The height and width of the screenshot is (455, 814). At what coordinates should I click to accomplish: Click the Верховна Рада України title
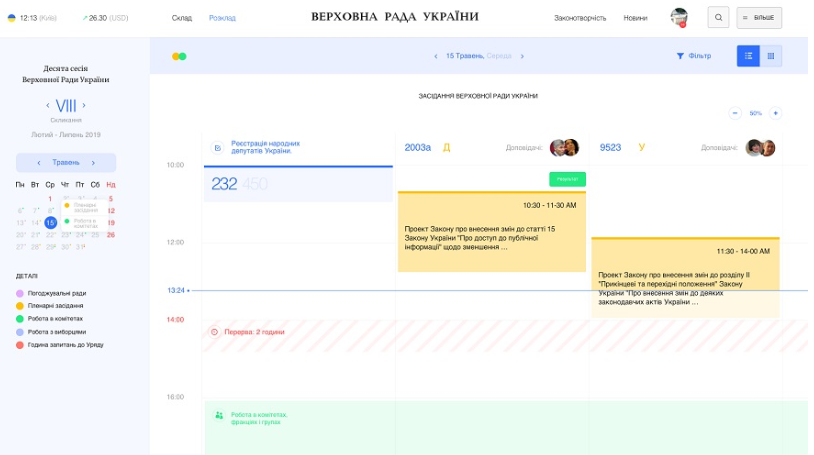click(395, 17)
